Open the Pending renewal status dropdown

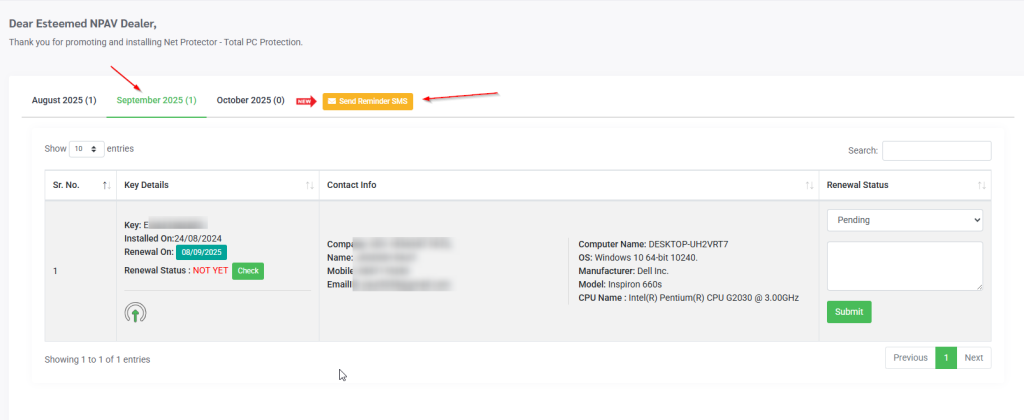point(904,220)
